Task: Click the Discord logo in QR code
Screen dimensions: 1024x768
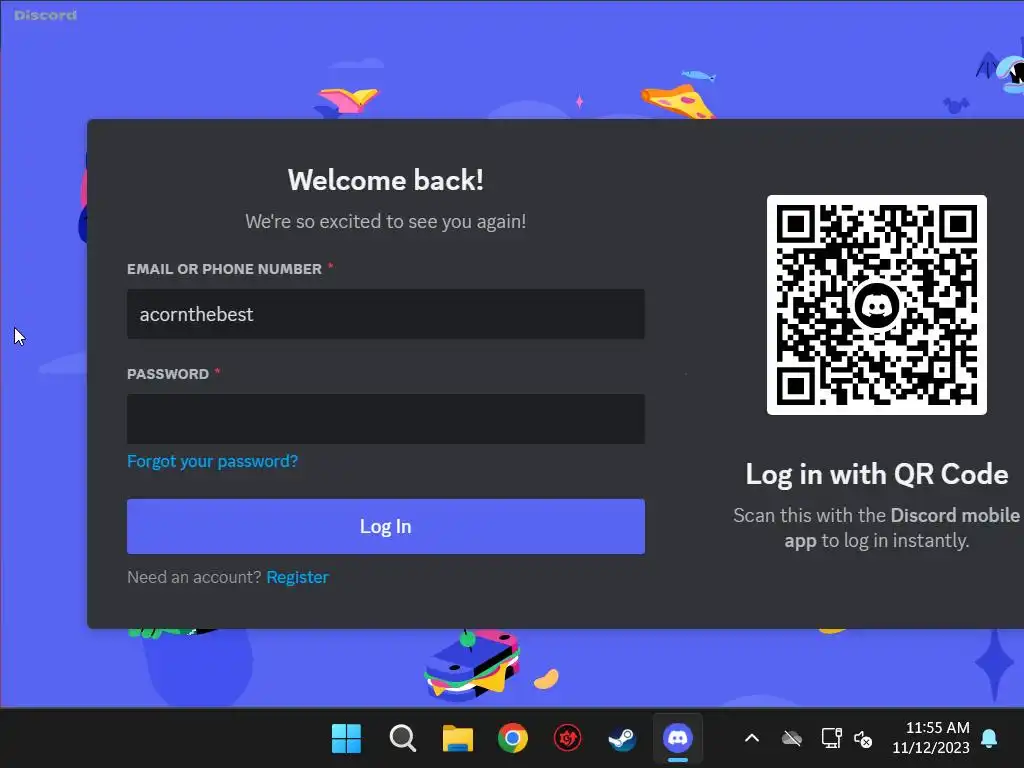Action: point(876,305)
